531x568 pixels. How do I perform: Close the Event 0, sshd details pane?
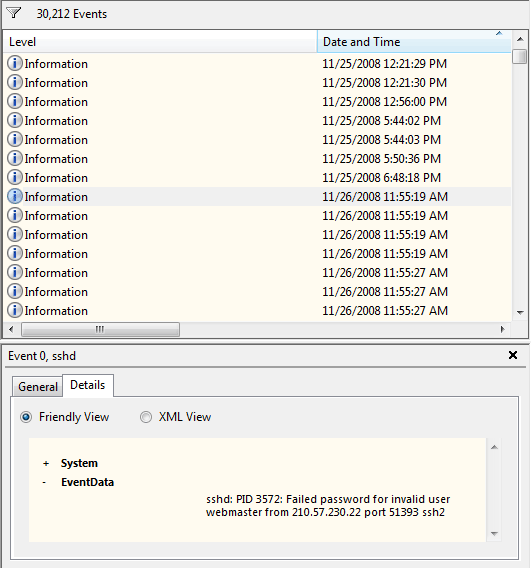[x=513, y=355]
